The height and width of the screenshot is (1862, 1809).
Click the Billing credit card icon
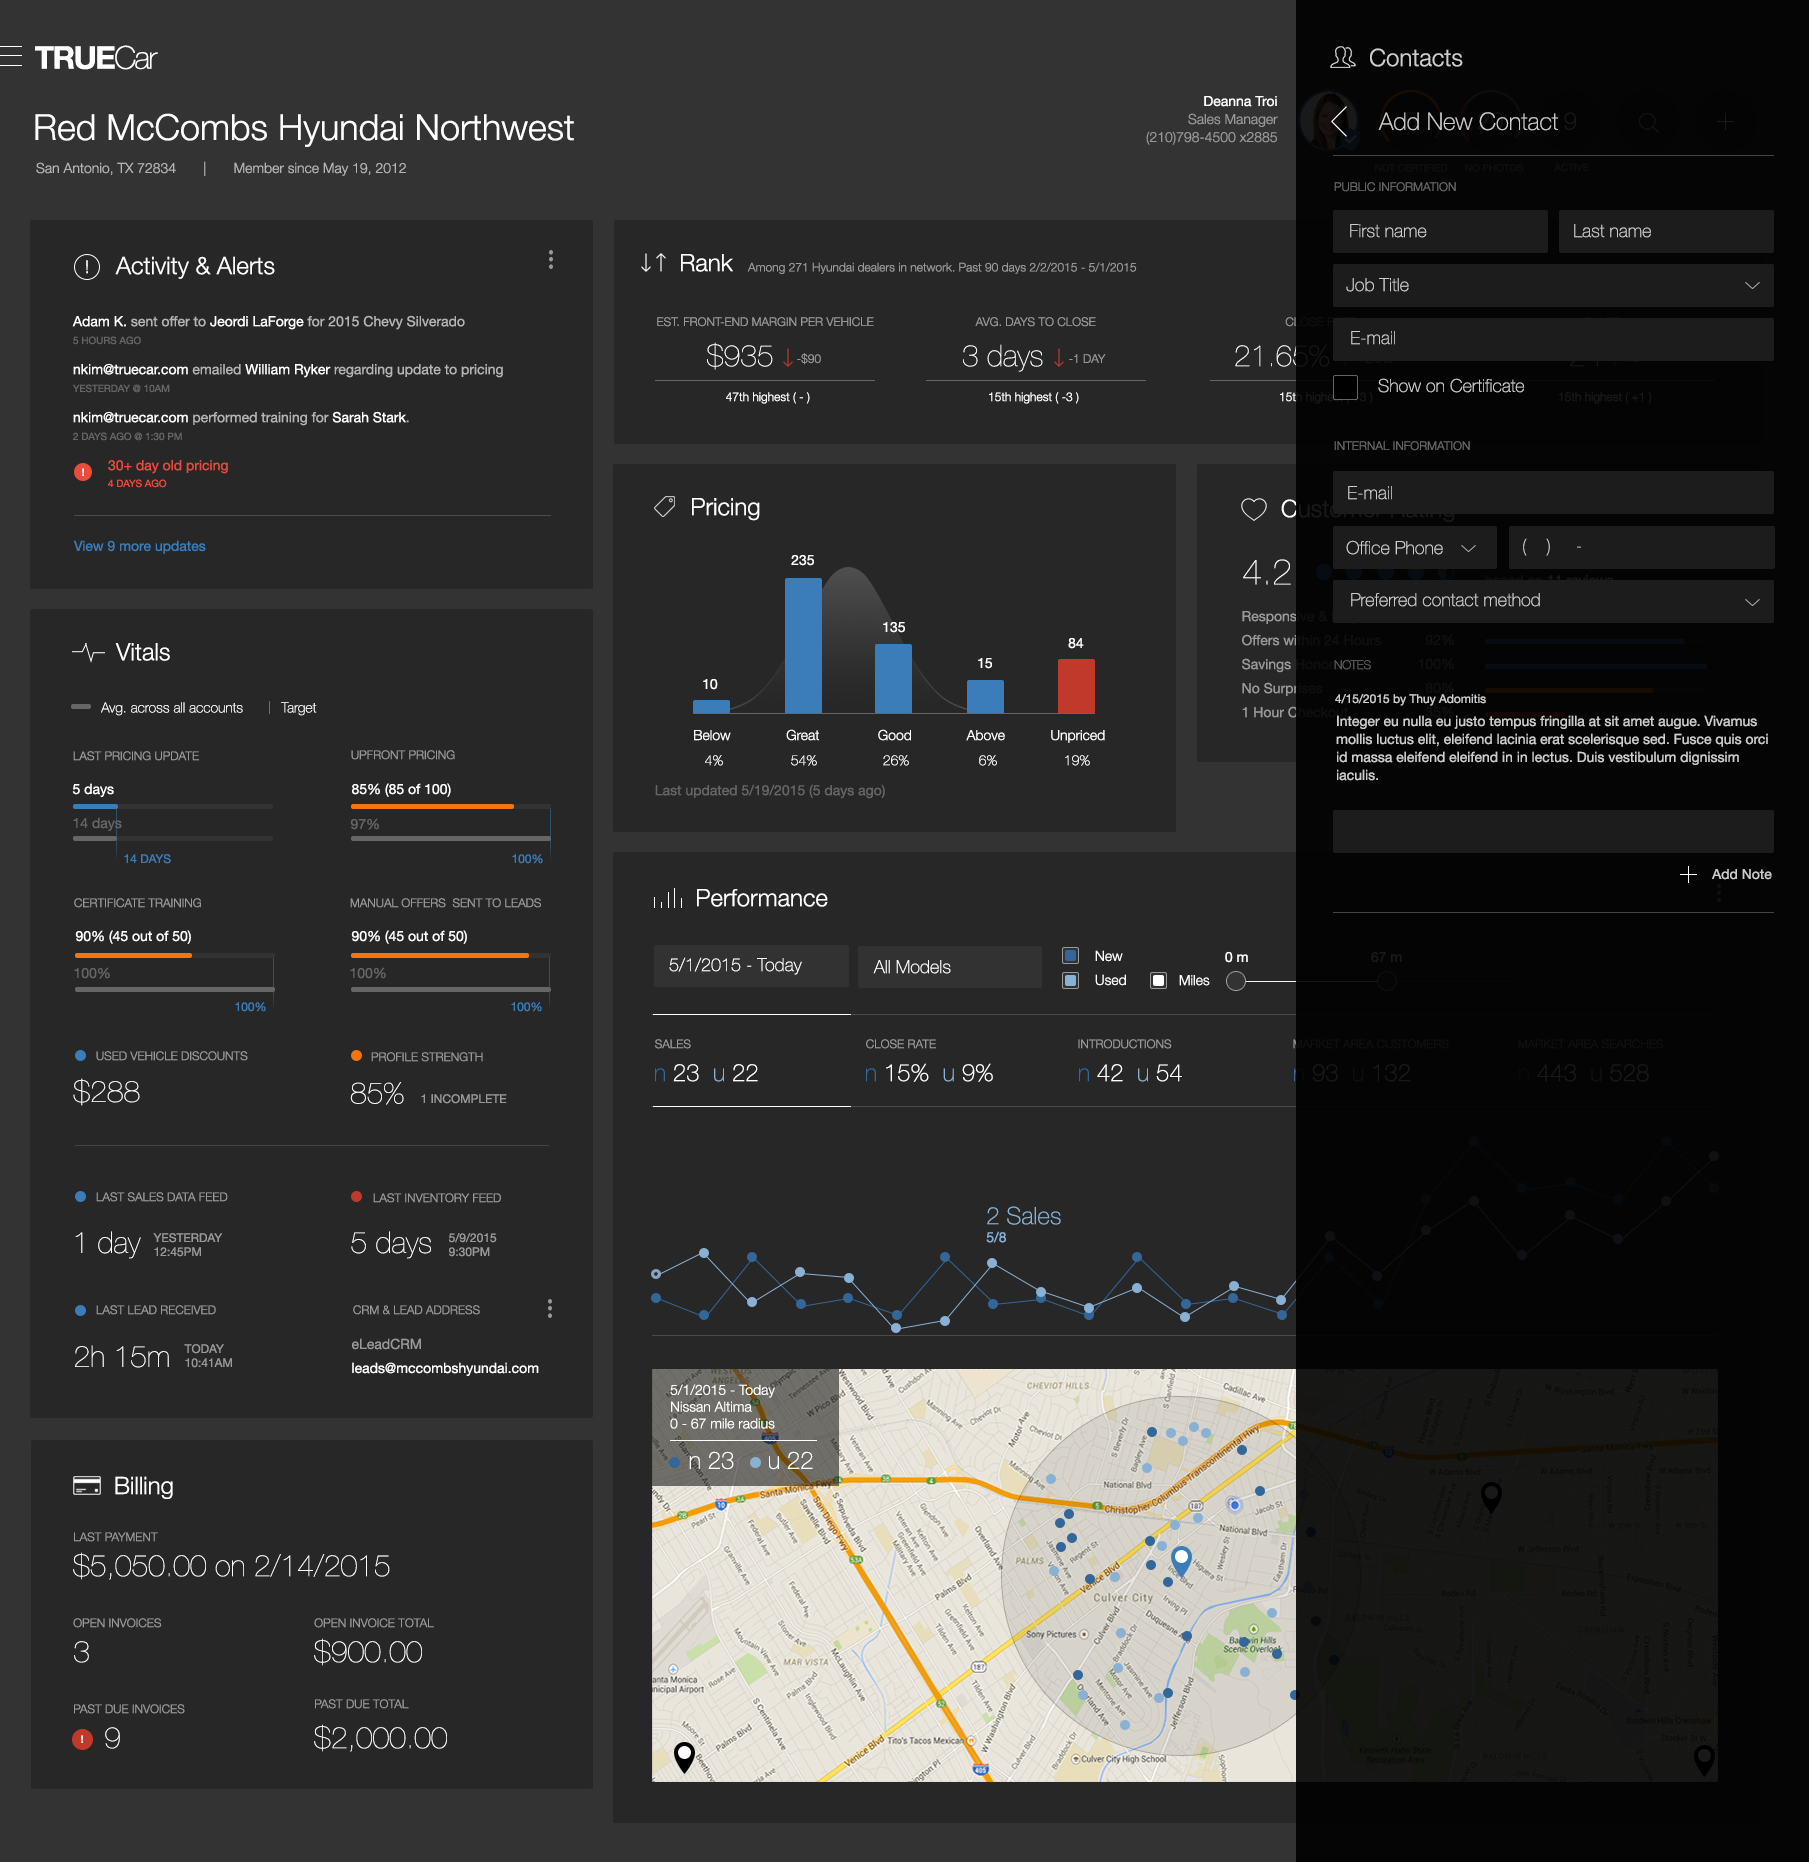[x=86, y=1485]
